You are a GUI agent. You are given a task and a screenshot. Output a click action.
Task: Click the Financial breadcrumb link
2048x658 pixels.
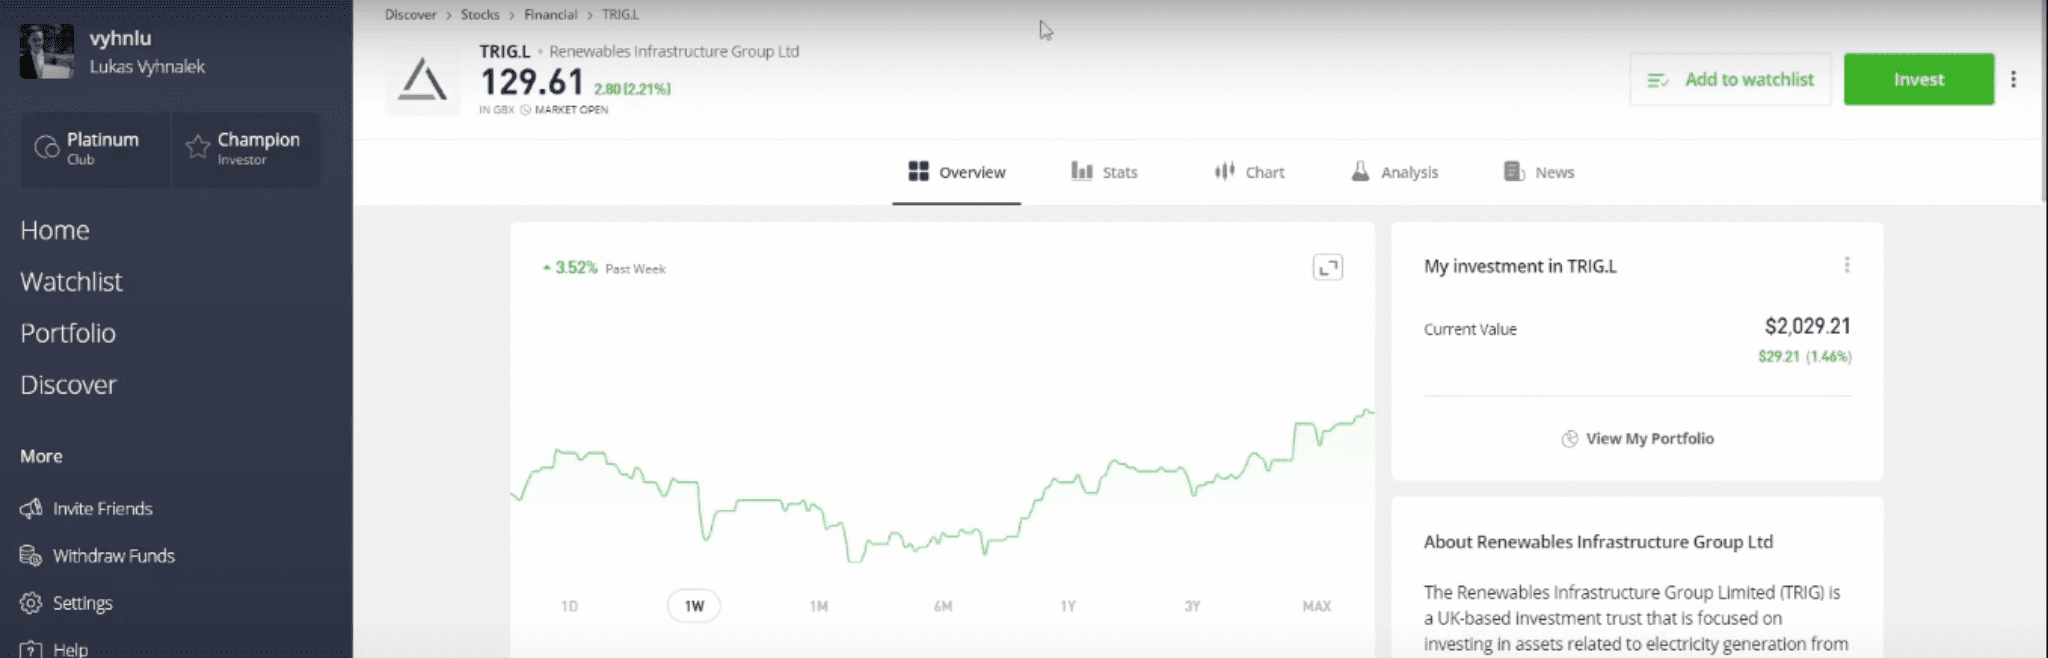(551, 15)
